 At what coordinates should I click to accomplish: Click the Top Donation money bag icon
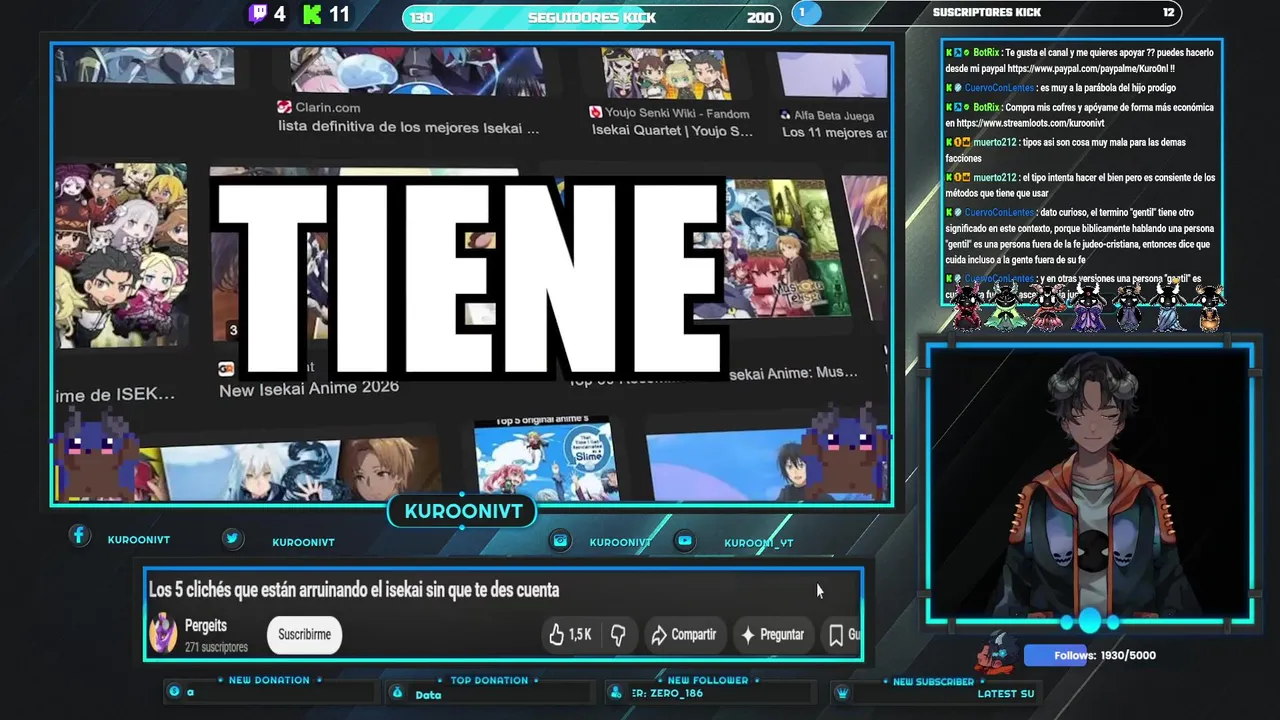point(397,693)
